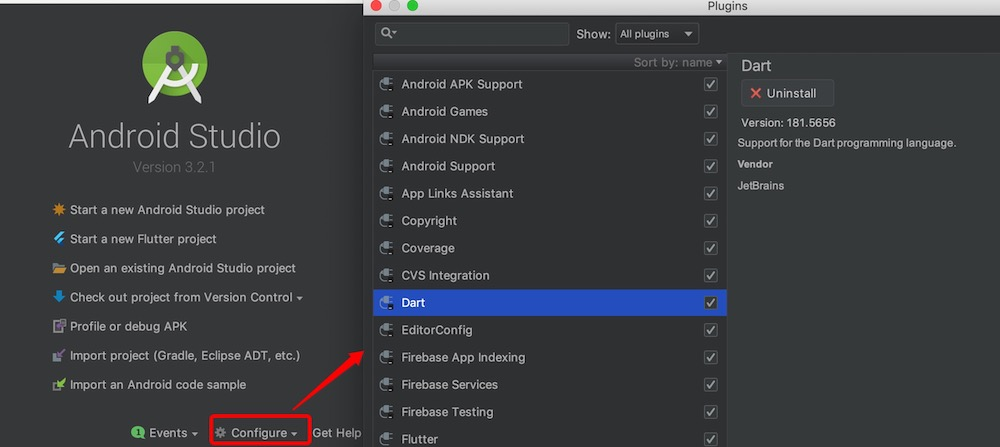
Task: Toggle the Android Games plugin checkbox
Action: tap(710, 112)
